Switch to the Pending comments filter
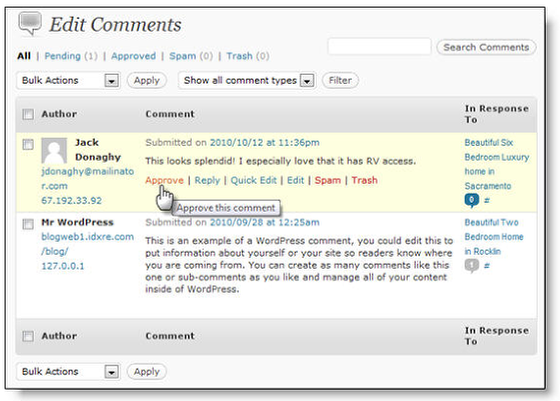This screenshot has height=401, width=560. pyautogui.click(x=62, y=56)
